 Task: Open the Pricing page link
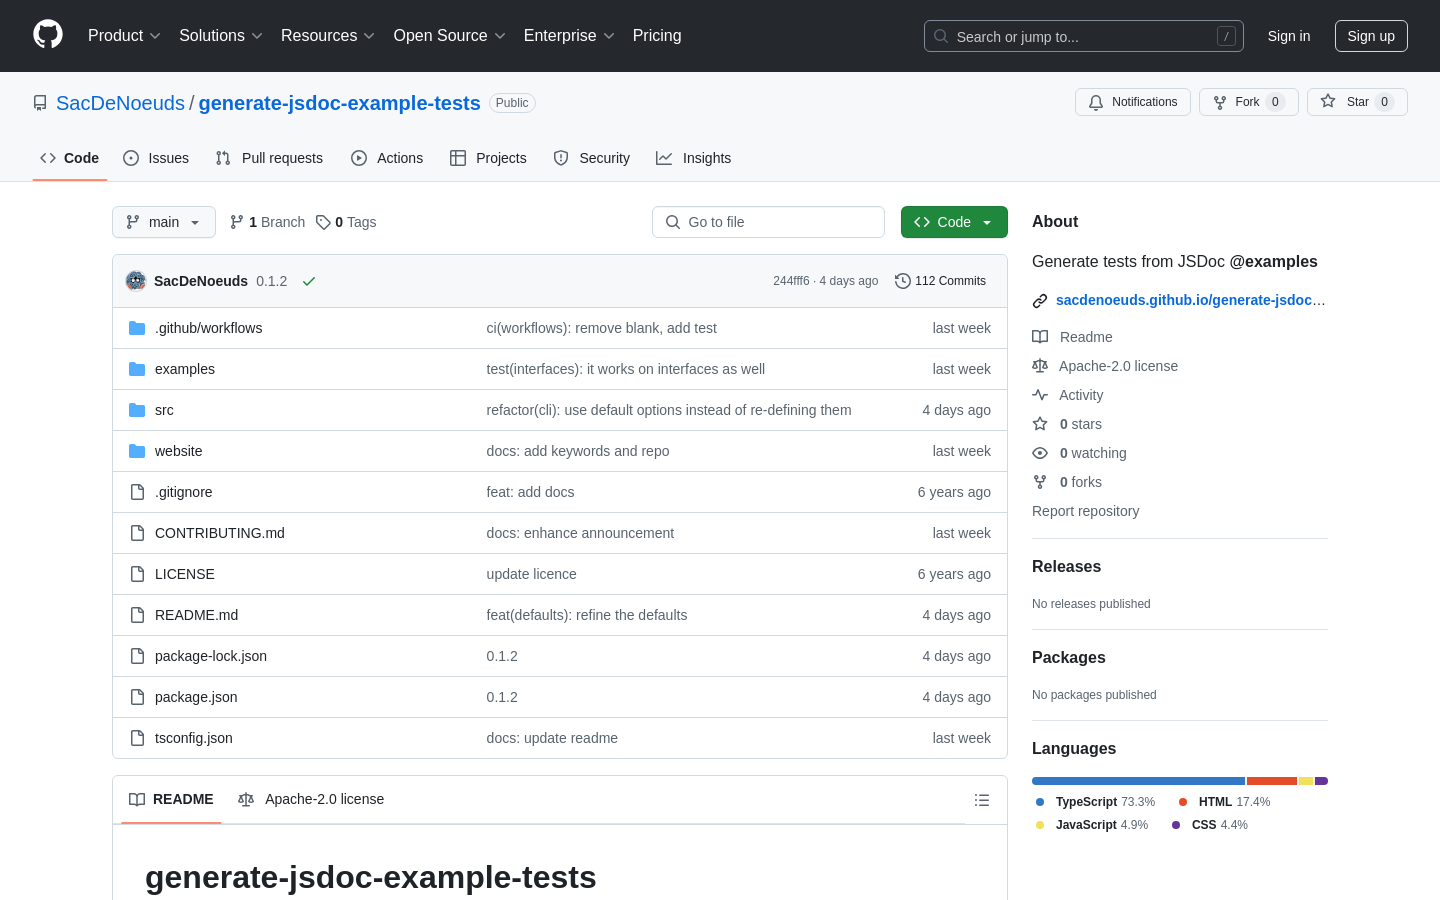657,36
